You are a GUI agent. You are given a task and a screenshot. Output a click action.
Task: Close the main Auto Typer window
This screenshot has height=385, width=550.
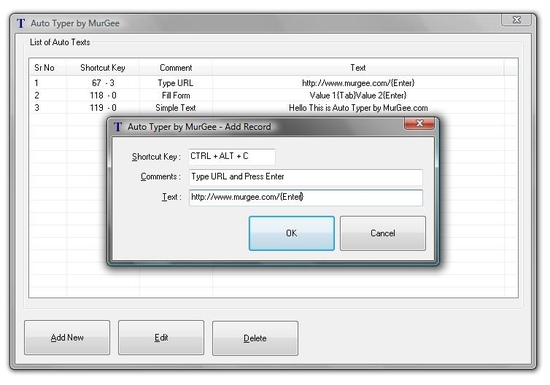pos(516,20)
